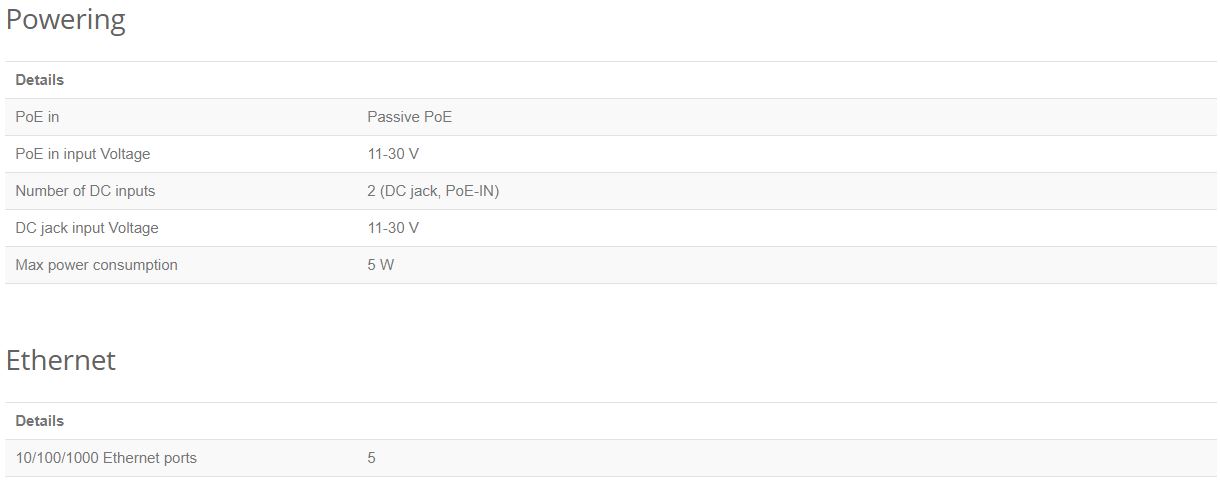1220x480 pixels.
Task: Click the PoE-IN text in DC inputs value
Action: click(x=469, y=191)
